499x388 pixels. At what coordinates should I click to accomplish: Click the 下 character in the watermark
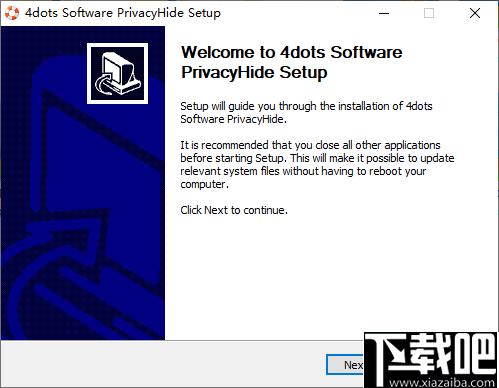pos(387,358)
